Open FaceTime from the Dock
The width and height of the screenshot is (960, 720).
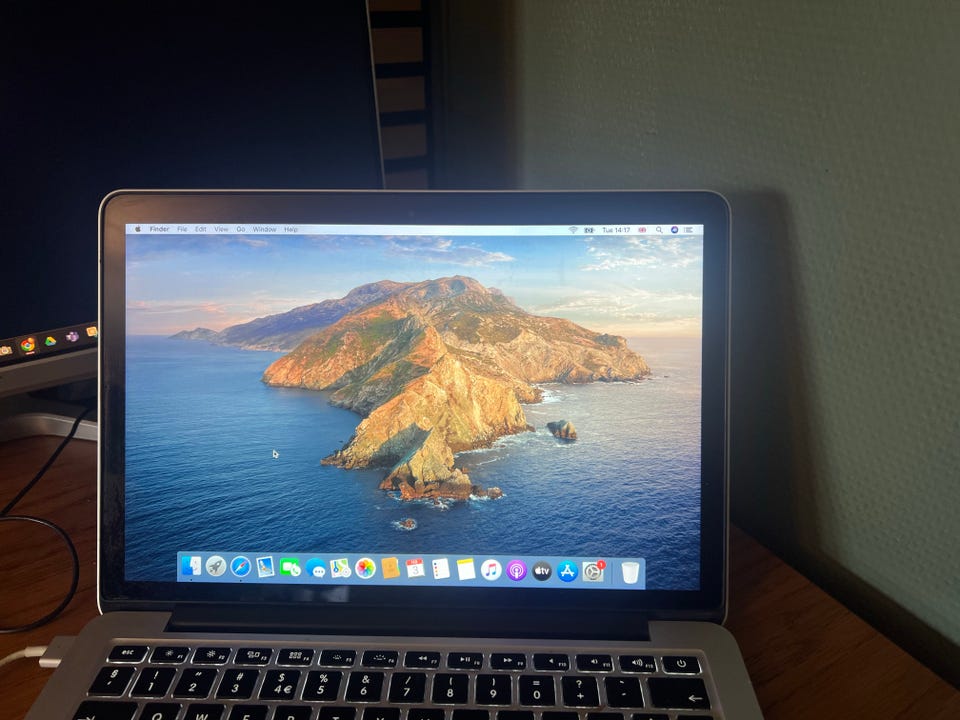click(x=290, y=568)
